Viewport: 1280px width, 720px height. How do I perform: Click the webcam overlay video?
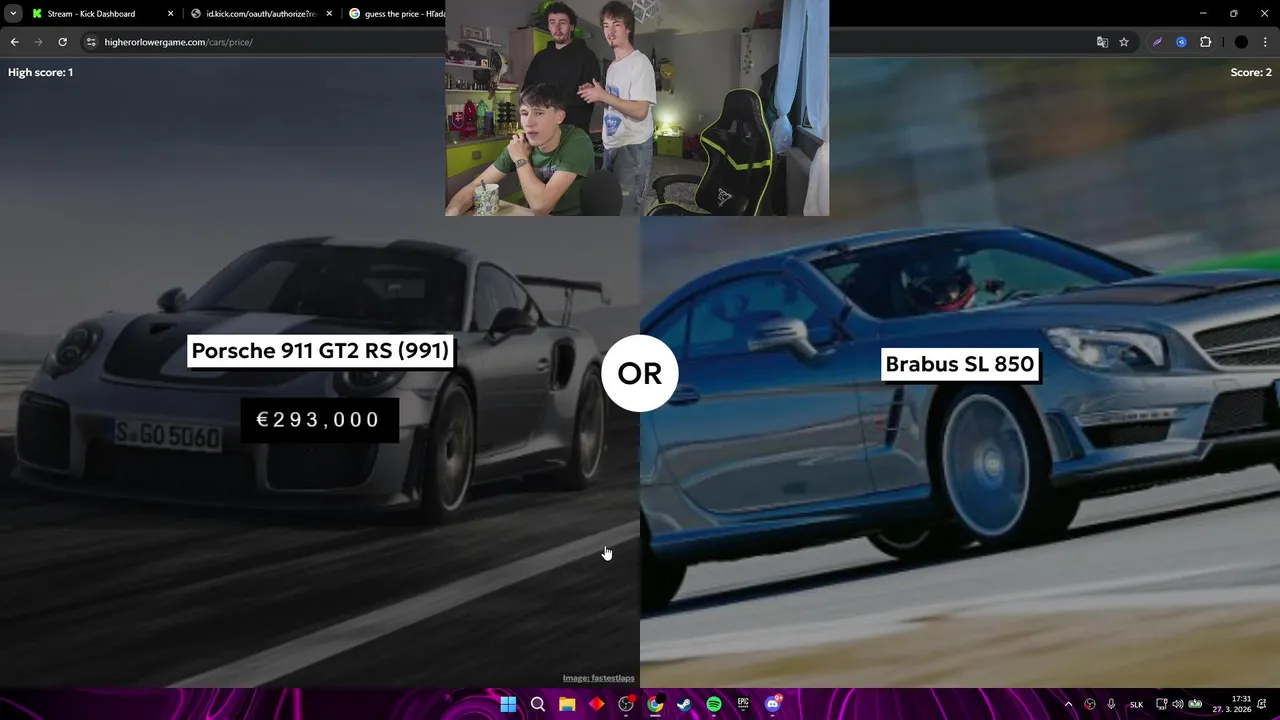pos(637,108)
